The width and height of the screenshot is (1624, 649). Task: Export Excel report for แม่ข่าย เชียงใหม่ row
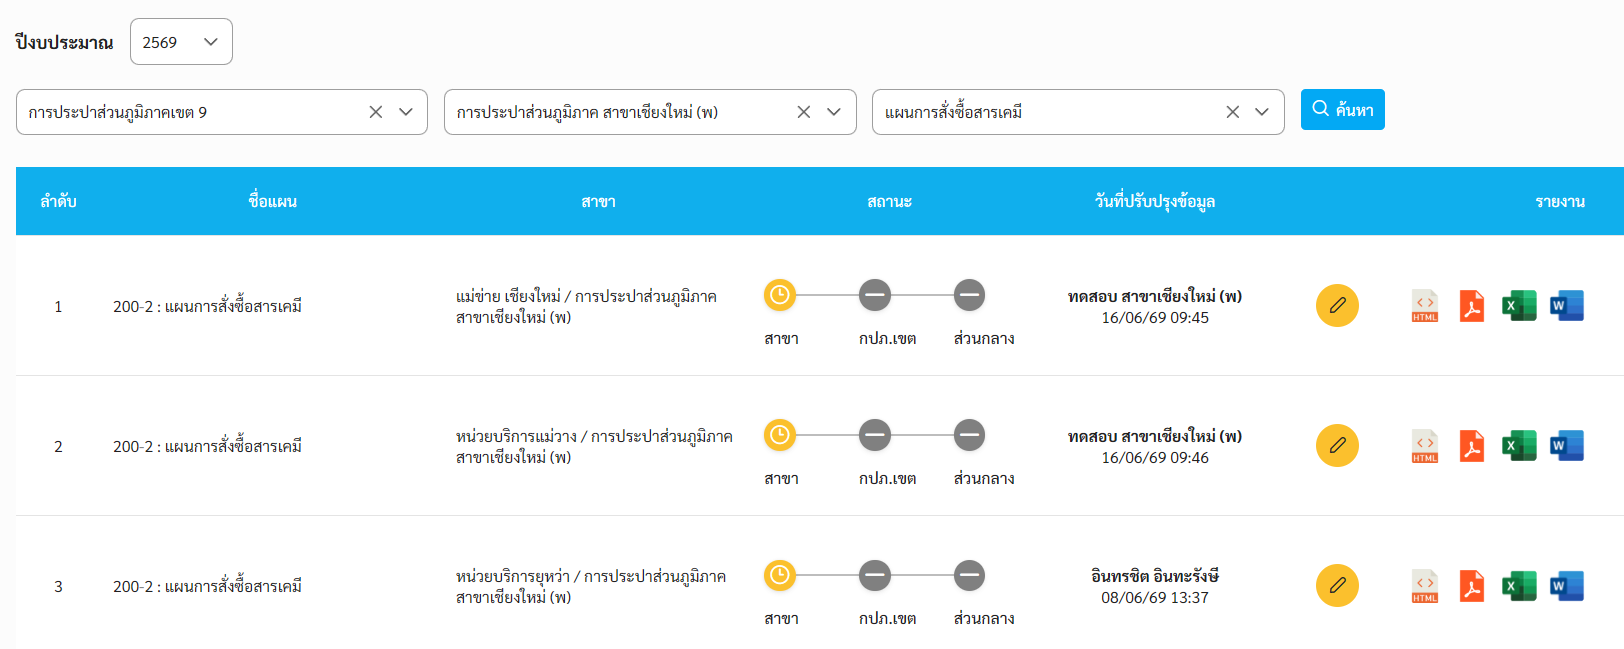[x=1519, y=306]
